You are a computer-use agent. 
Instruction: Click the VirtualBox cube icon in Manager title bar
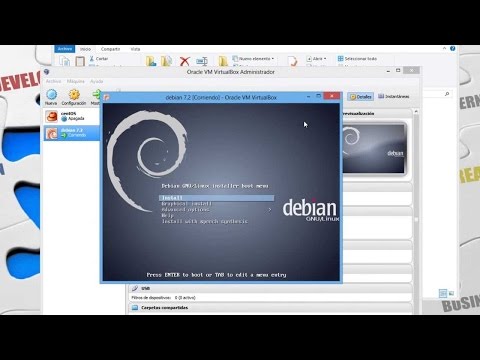pyautogui.click(x=47, y=72)
